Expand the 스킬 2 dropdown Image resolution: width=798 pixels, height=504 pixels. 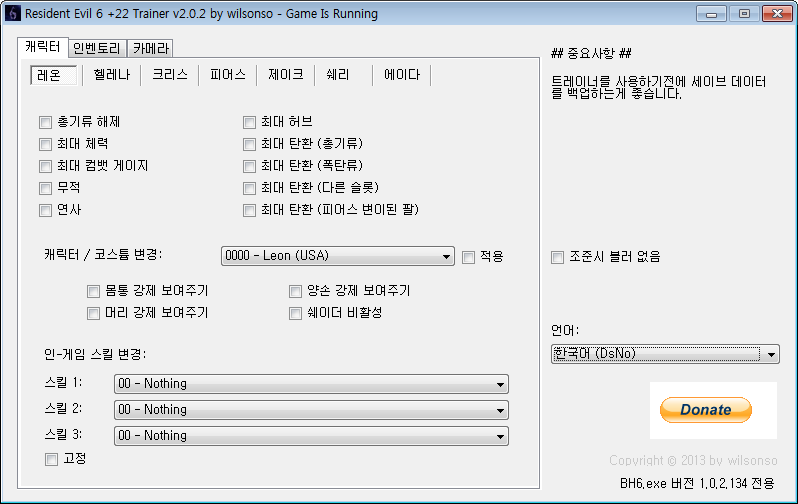click(x=311, y=410)
